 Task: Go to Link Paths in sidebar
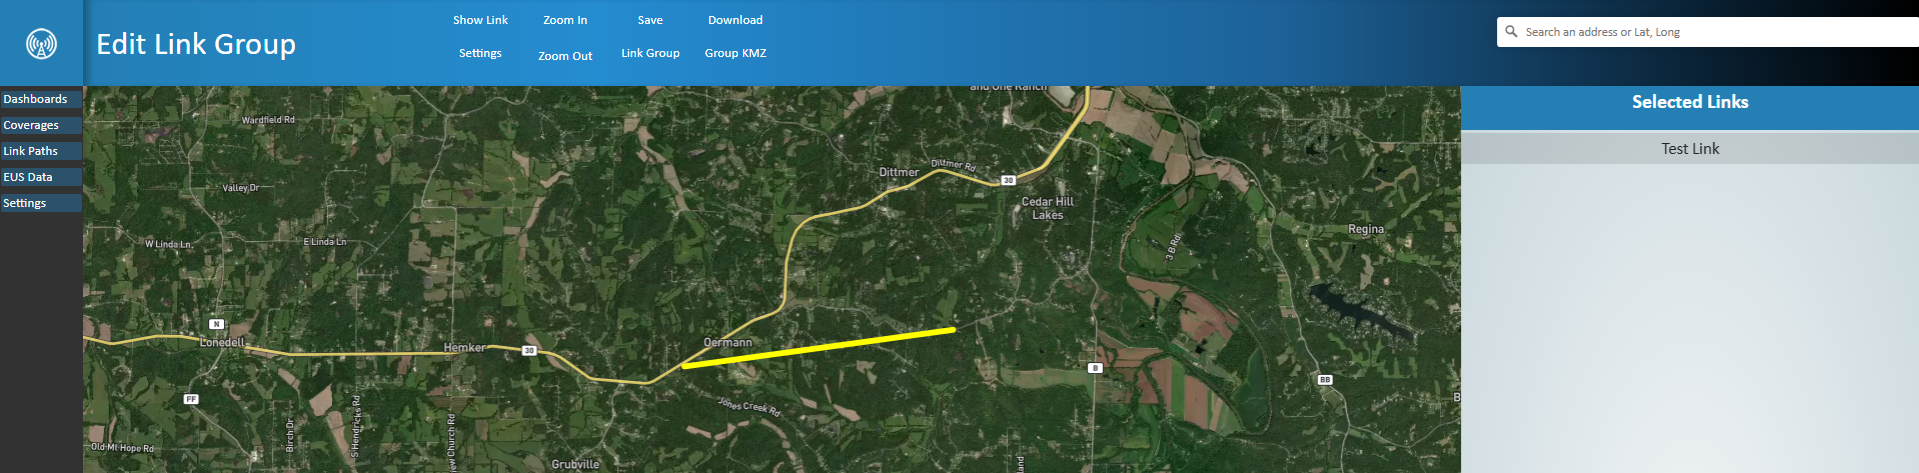[41, 151]
